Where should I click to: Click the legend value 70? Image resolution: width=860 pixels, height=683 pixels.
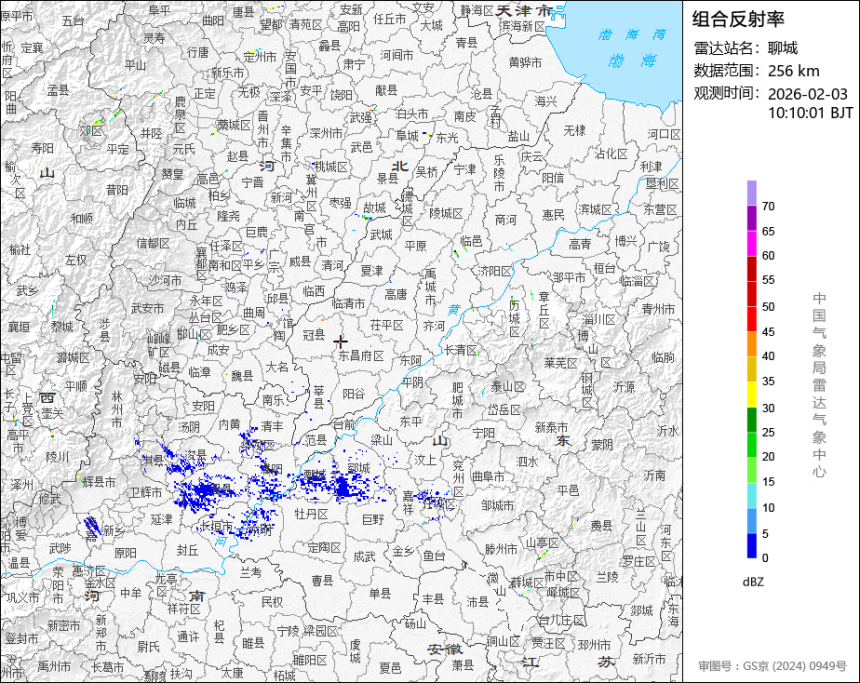pyautogui.click(x=768, y=206)
